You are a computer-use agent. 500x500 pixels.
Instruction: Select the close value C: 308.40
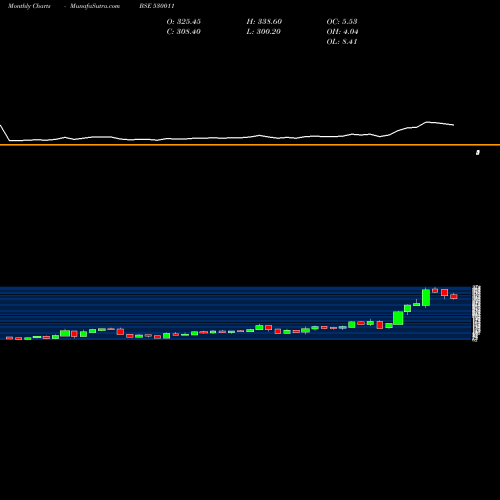(184, 32)
